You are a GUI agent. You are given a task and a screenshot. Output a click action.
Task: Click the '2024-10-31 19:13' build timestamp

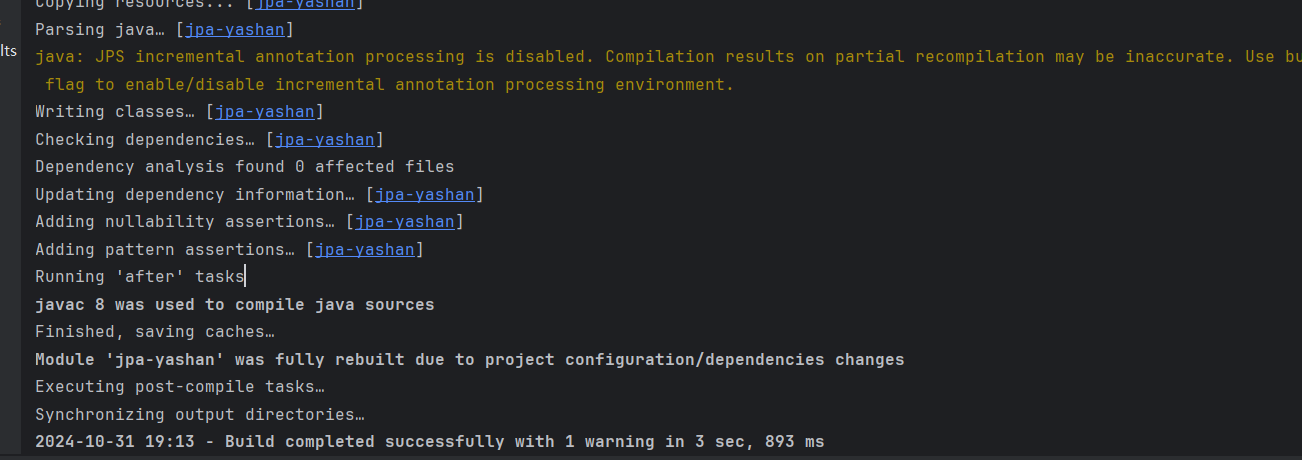[120, 441]
